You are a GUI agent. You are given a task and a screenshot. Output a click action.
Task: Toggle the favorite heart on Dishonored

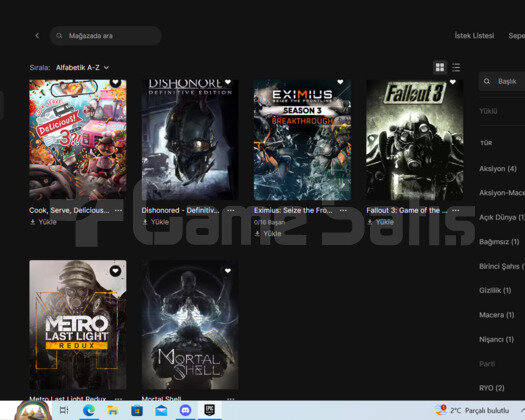[228, 82]
